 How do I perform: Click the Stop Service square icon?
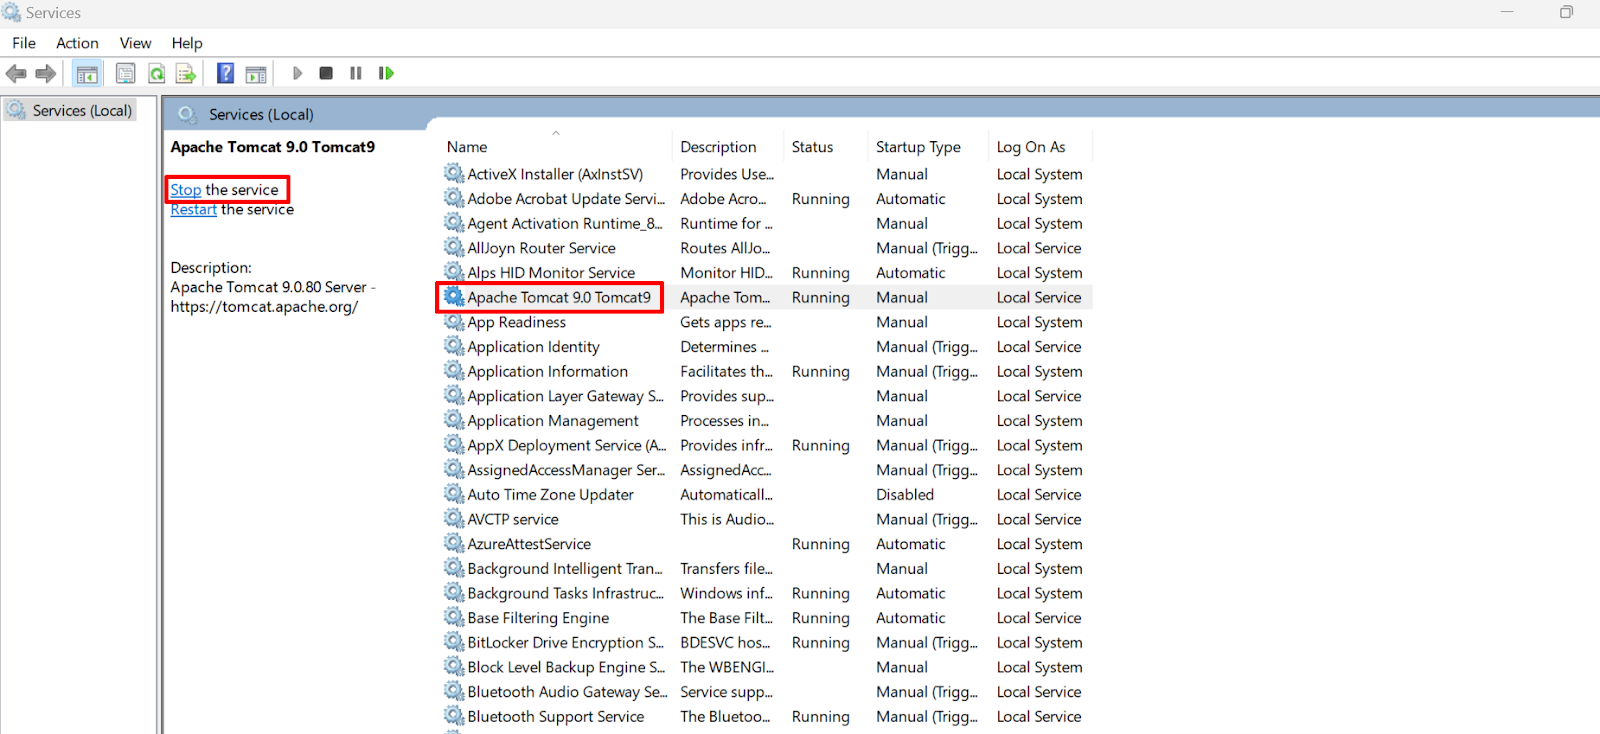pos(326,73)
